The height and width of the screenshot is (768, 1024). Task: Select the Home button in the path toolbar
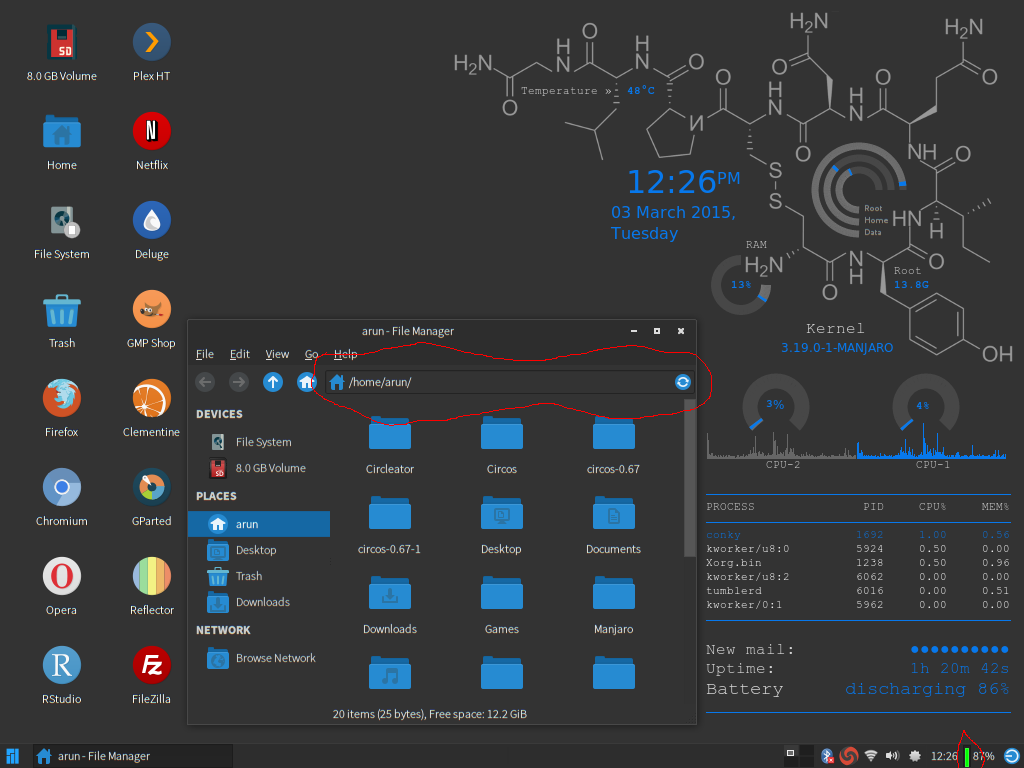(306, 382)
